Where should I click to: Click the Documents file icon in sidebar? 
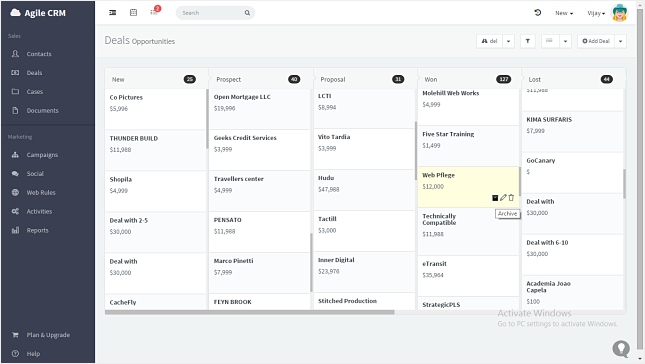[x=15, y=110]
